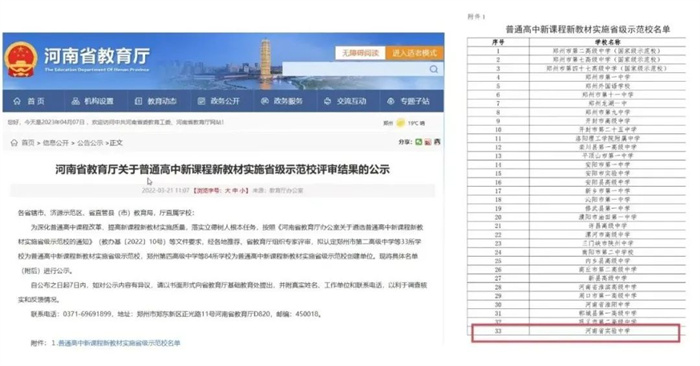Click the 序号 column header

[498, 42]
